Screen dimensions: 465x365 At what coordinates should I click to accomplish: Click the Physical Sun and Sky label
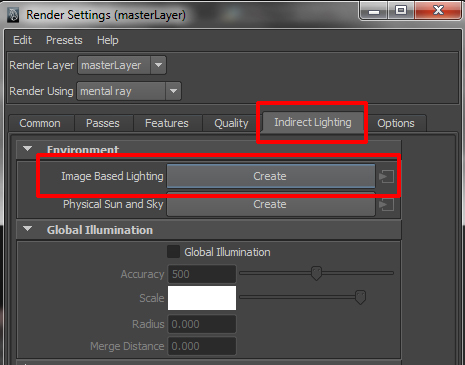coord(113,204)
